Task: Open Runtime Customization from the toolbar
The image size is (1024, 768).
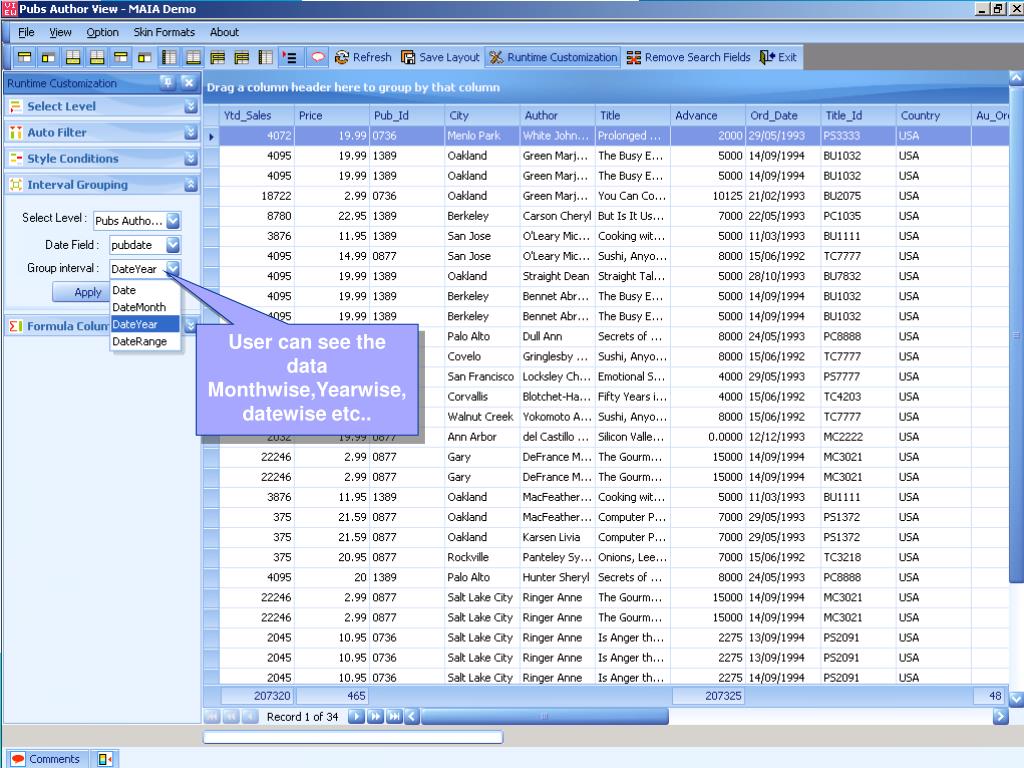Action: pyautogui.click(x=553, y=57)
